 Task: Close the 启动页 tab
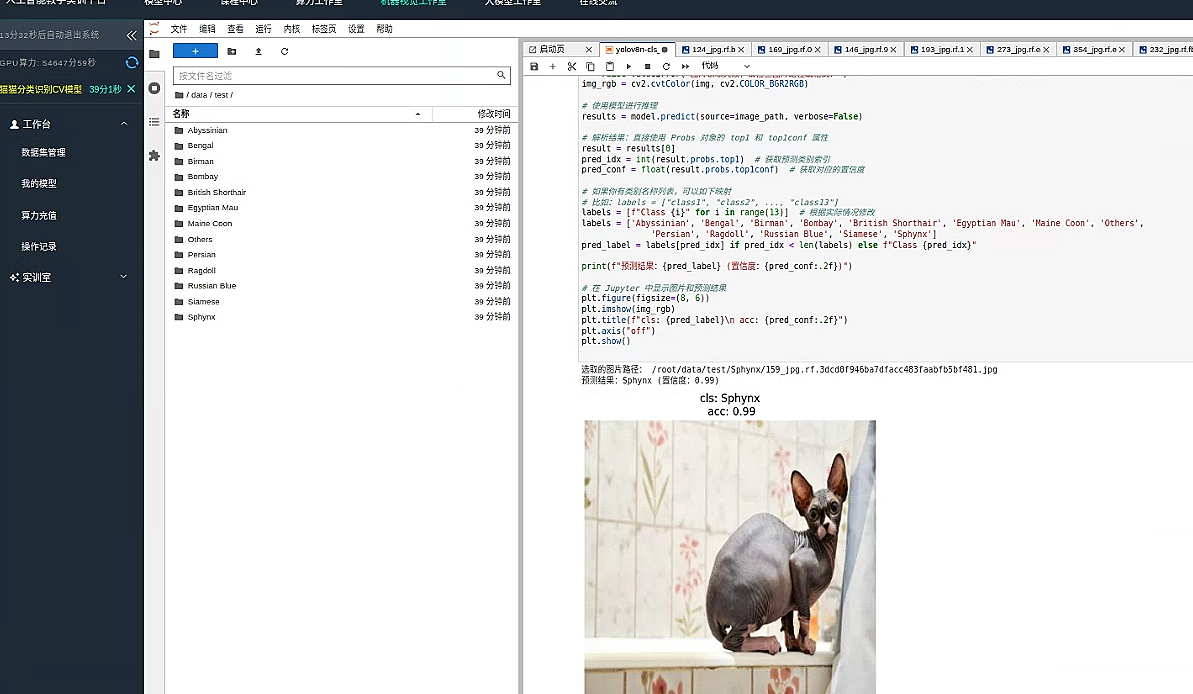[589, 49]
